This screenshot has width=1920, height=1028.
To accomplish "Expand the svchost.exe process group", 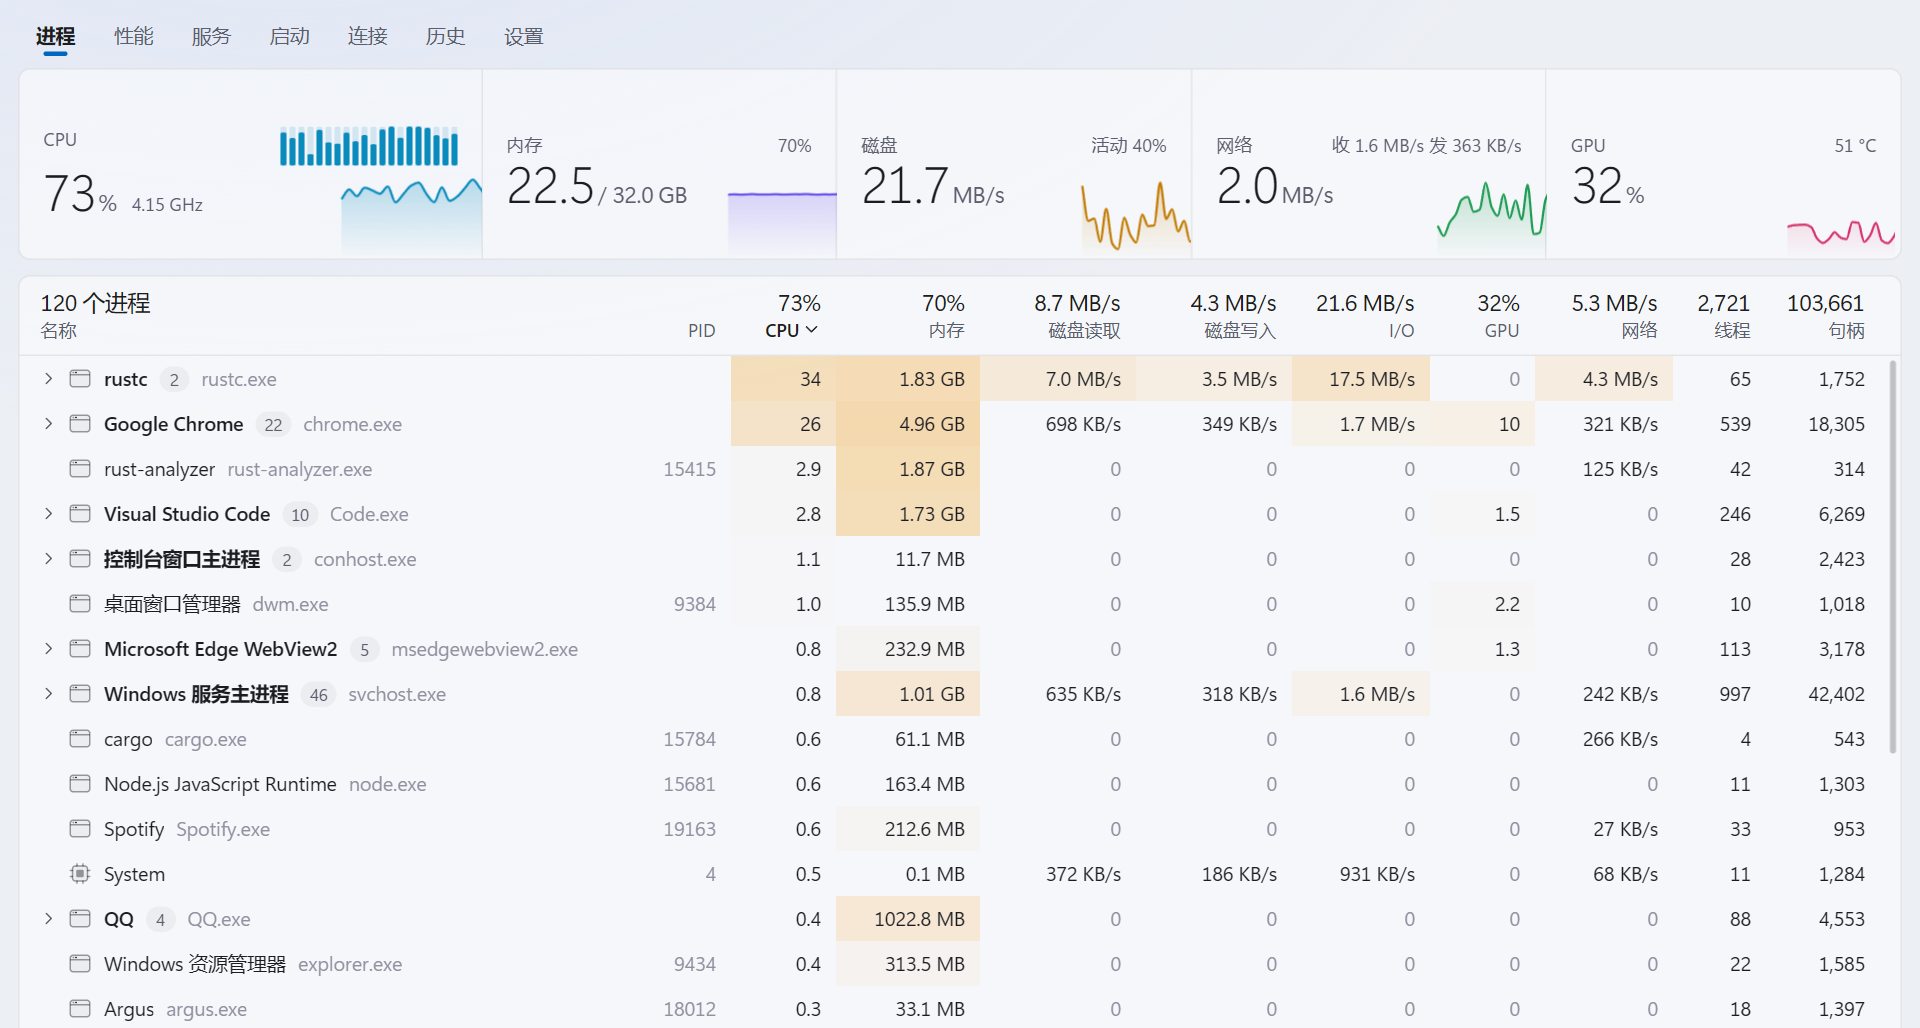I will pos(48,694).
